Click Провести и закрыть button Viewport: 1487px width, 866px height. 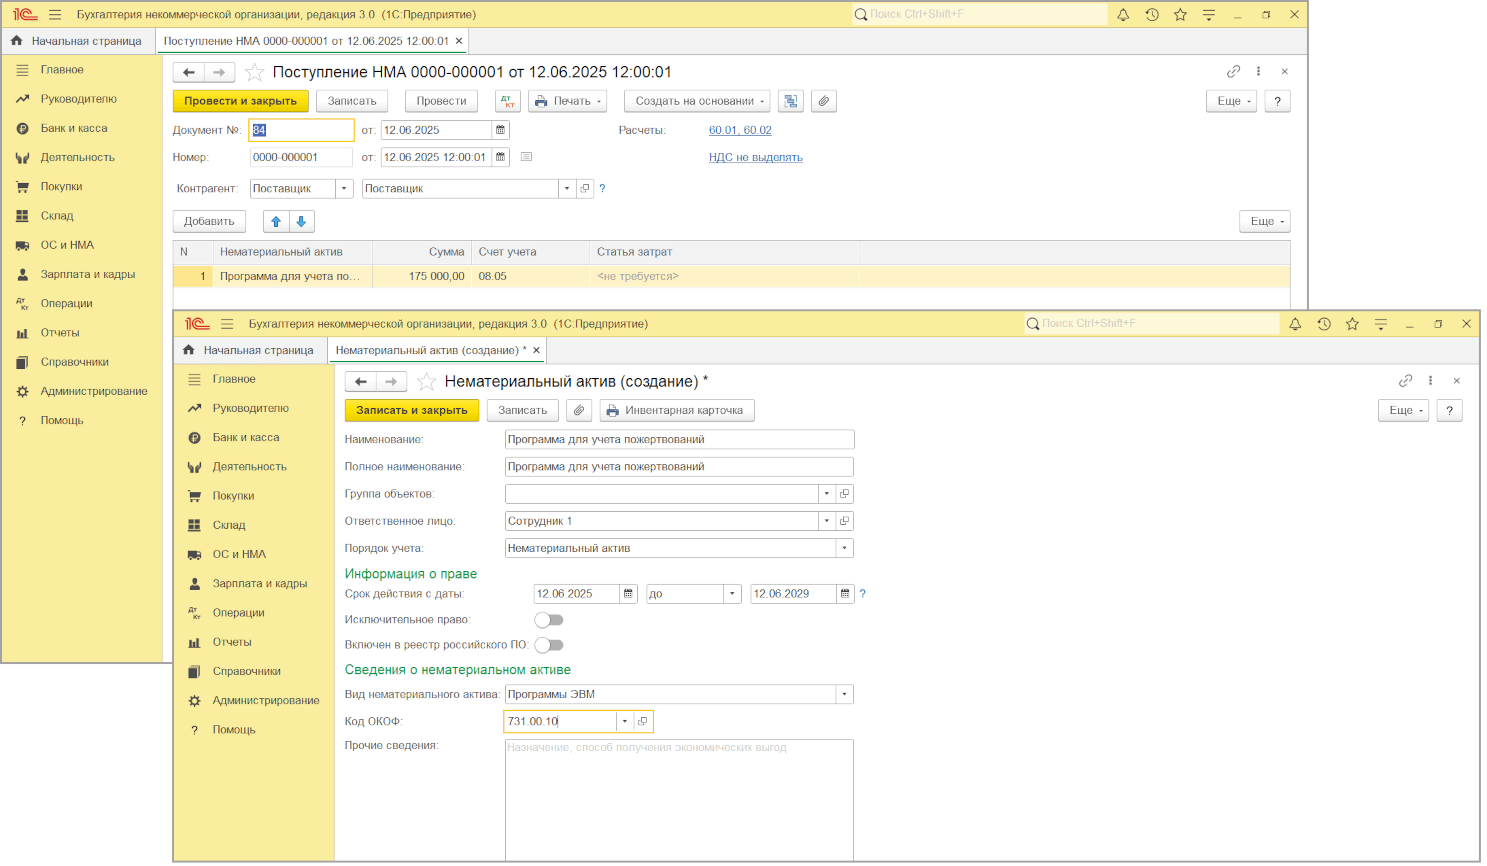tap(240, 101)
